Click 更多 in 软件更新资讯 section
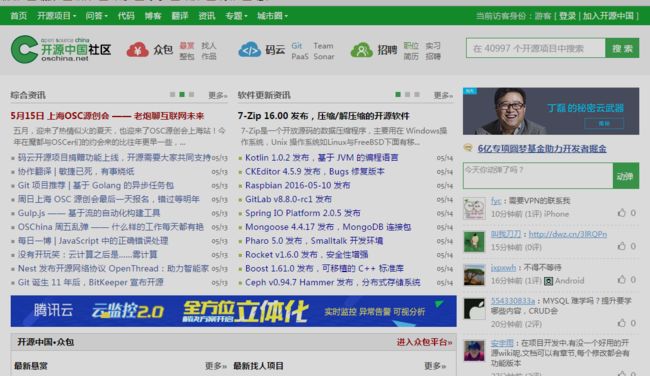The height and width of the screenshot is (376, 650). pyautogui.click(x=443, y=95)
